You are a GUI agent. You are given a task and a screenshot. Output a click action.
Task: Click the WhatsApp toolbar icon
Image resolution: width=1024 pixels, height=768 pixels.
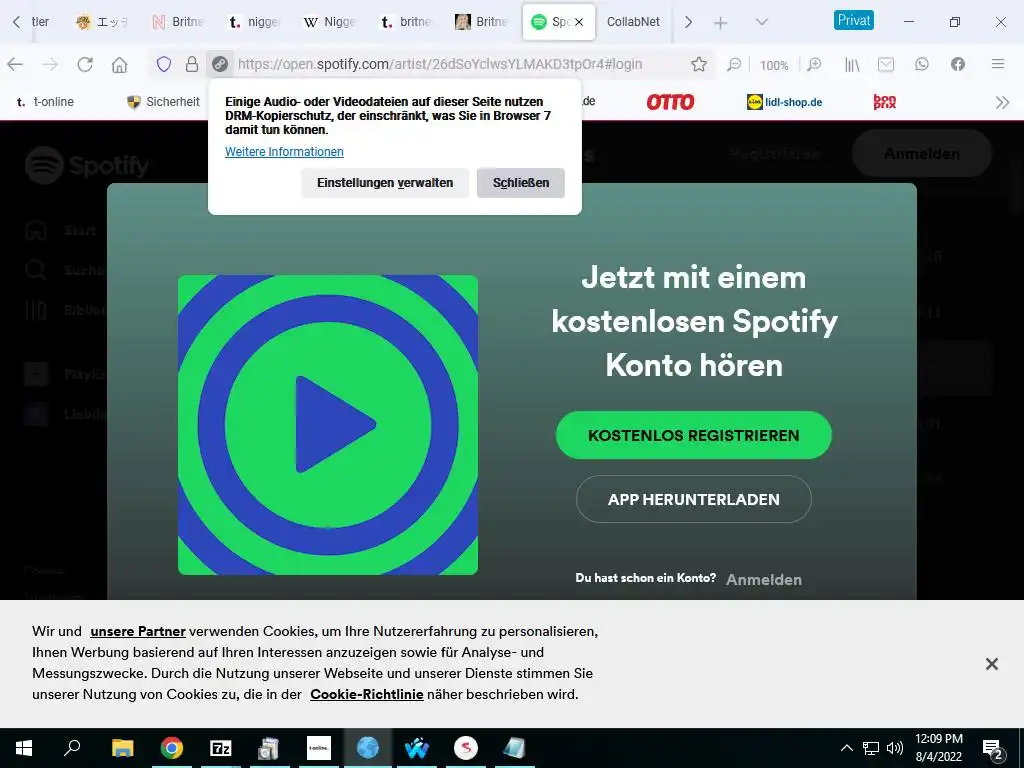(921, 64)
